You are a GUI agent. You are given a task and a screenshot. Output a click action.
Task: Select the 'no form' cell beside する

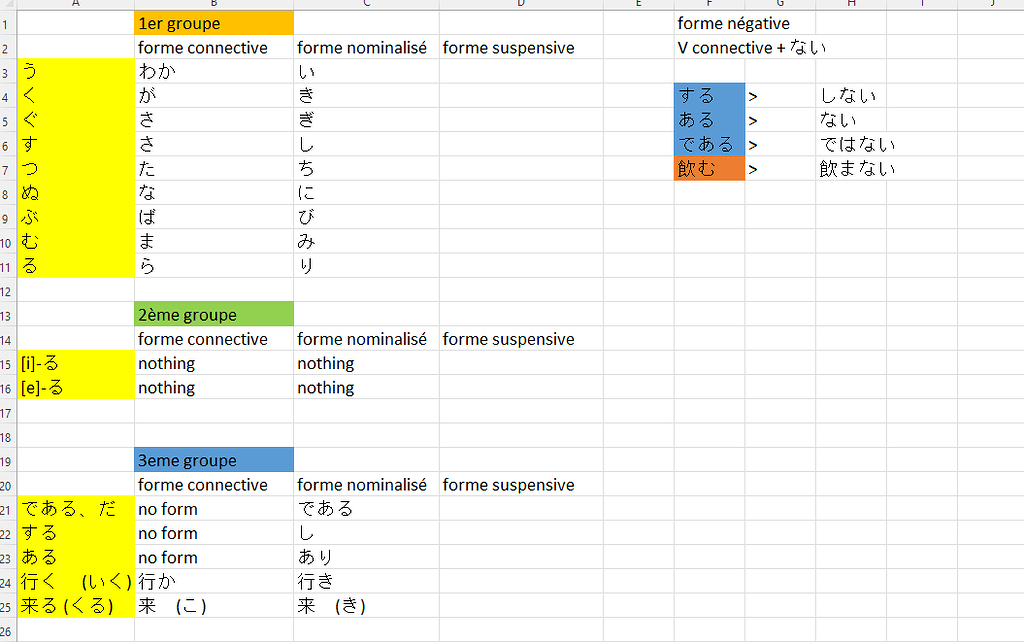click(214, 533)
